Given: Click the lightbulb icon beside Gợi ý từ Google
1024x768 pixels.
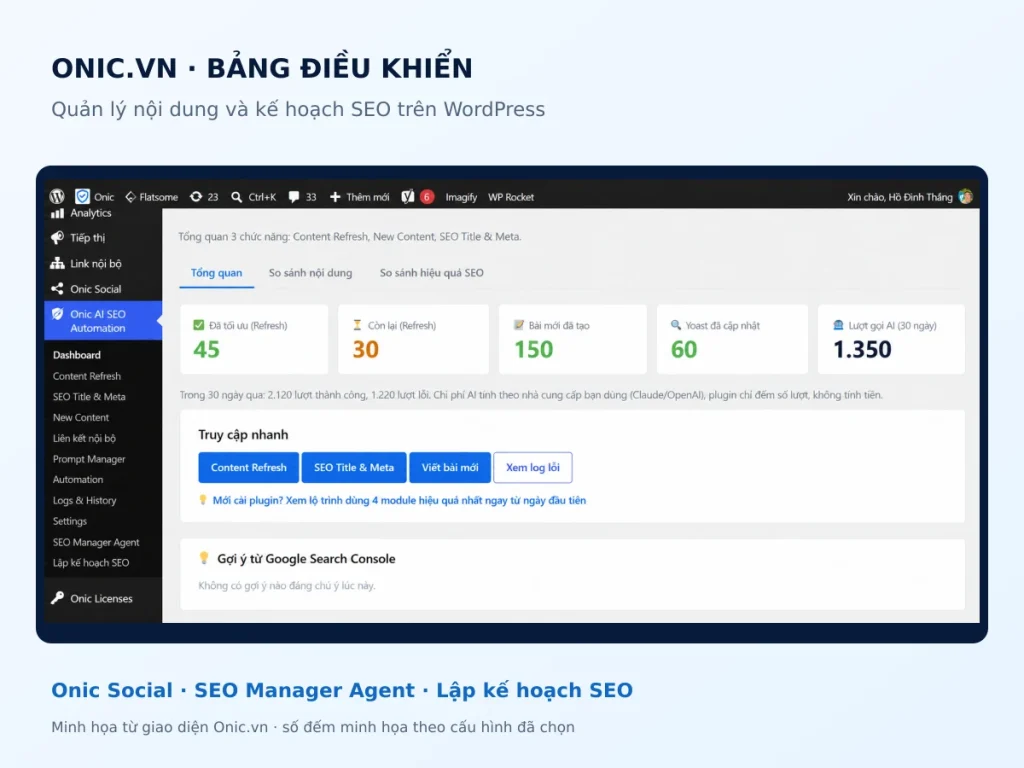Looking at the screenshot, I should [204, 558].
